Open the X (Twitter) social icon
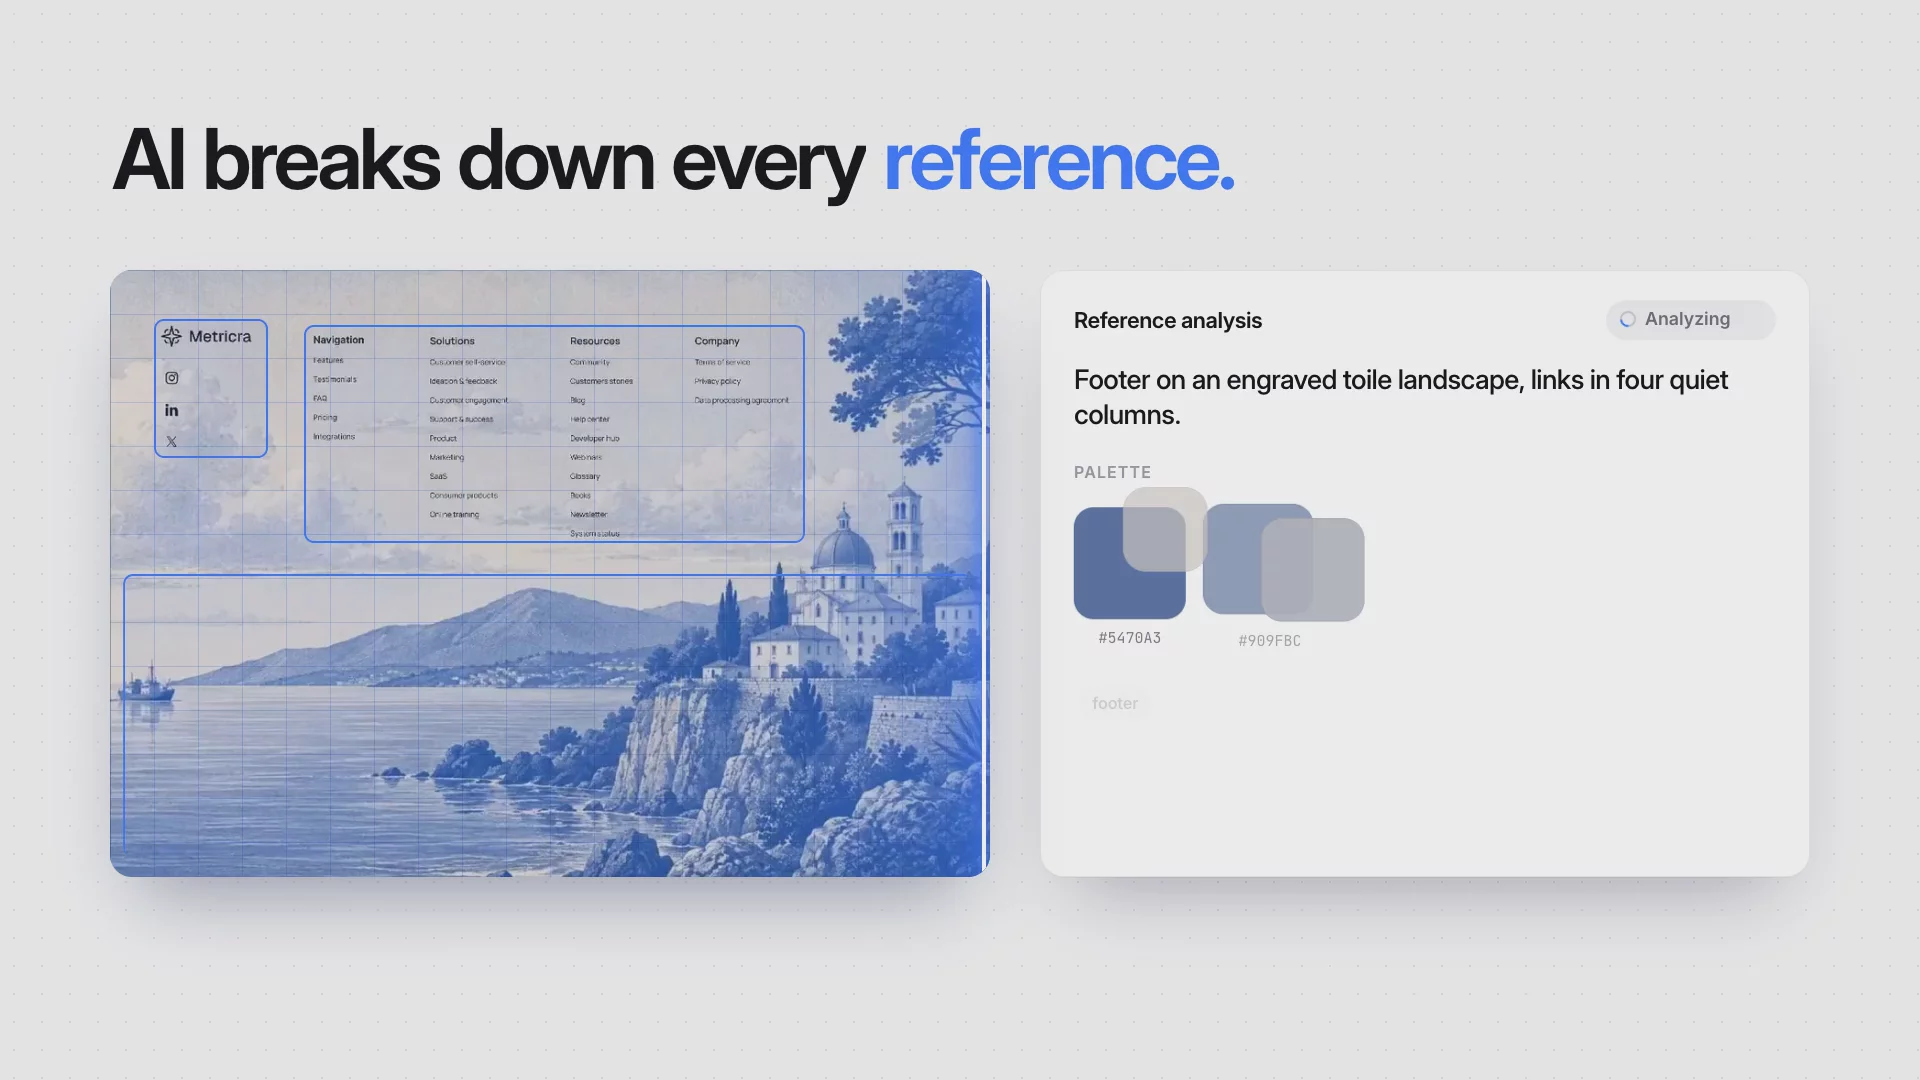This screenshot has height=1080, width=1920. click(172, 441)
